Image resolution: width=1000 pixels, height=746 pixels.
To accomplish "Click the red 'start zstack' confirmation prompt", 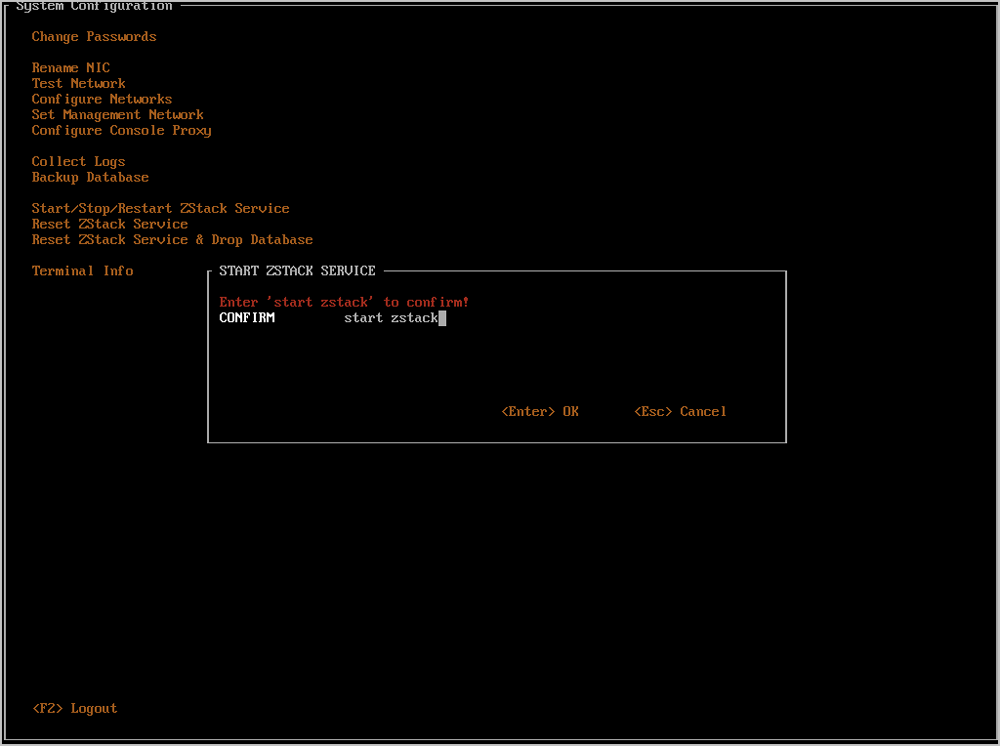I will 344,302.
